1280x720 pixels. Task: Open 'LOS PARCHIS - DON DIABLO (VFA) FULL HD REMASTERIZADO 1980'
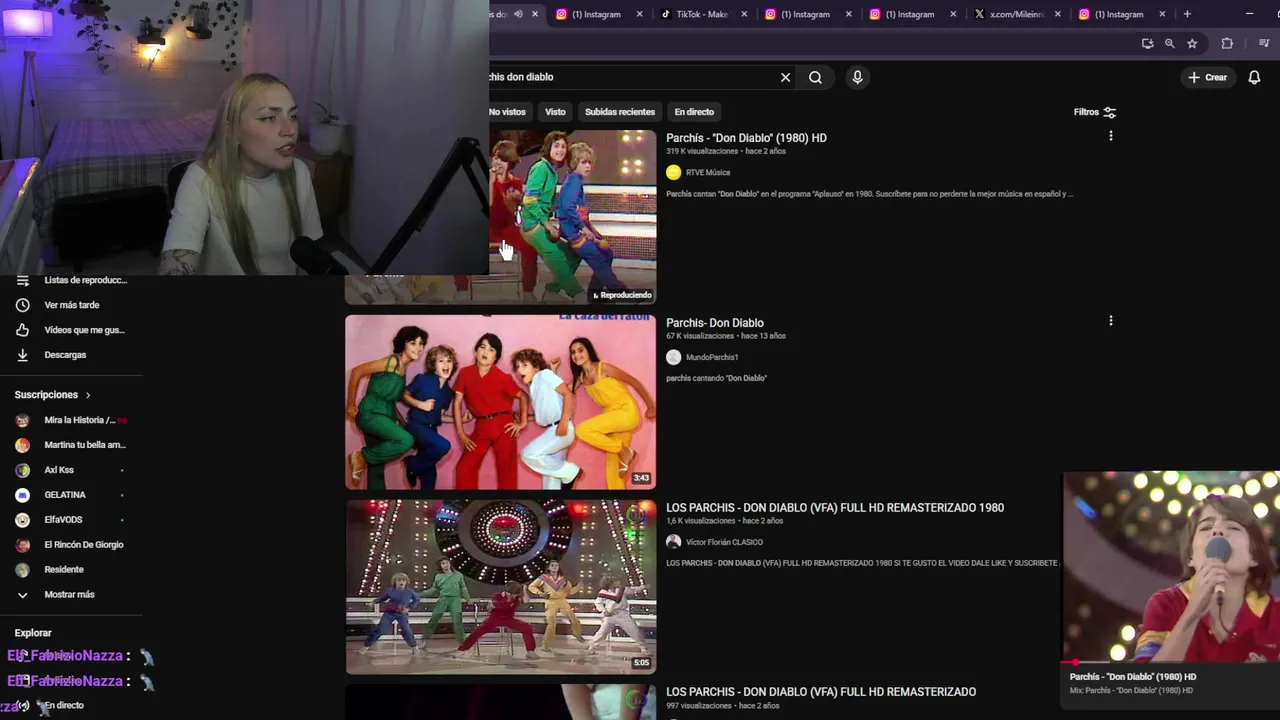coord(835,508)
